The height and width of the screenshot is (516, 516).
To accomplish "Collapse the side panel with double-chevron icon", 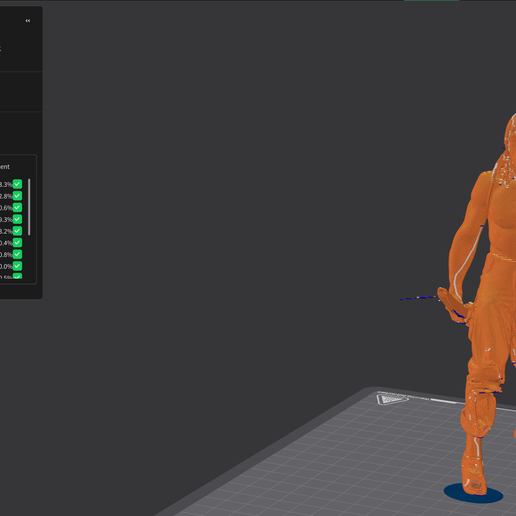I will point(28,21).
